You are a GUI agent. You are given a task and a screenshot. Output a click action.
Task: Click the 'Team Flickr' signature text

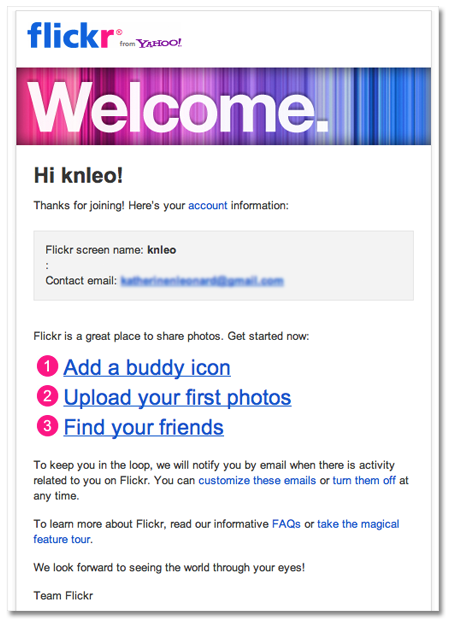[63, 595]
